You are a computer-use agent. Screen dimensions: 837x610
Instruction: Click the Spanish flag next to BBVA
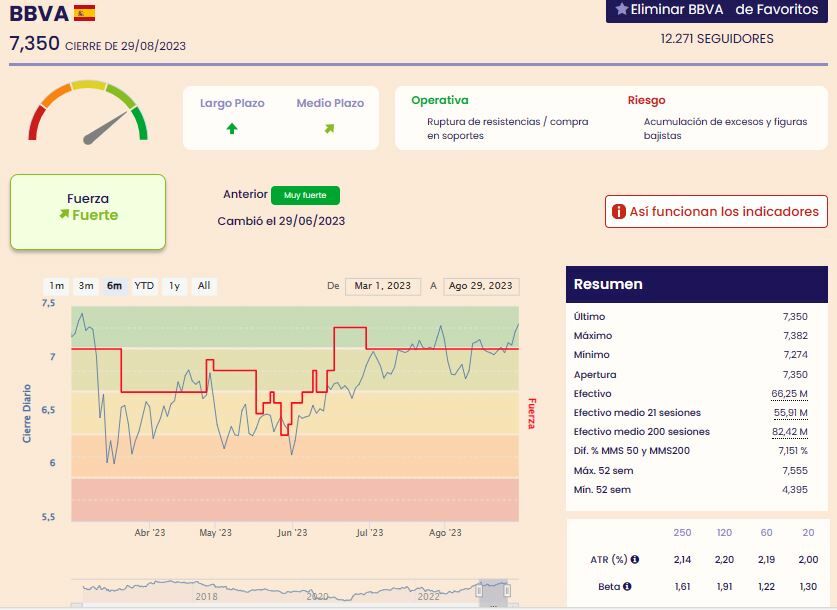click(84, 13)
